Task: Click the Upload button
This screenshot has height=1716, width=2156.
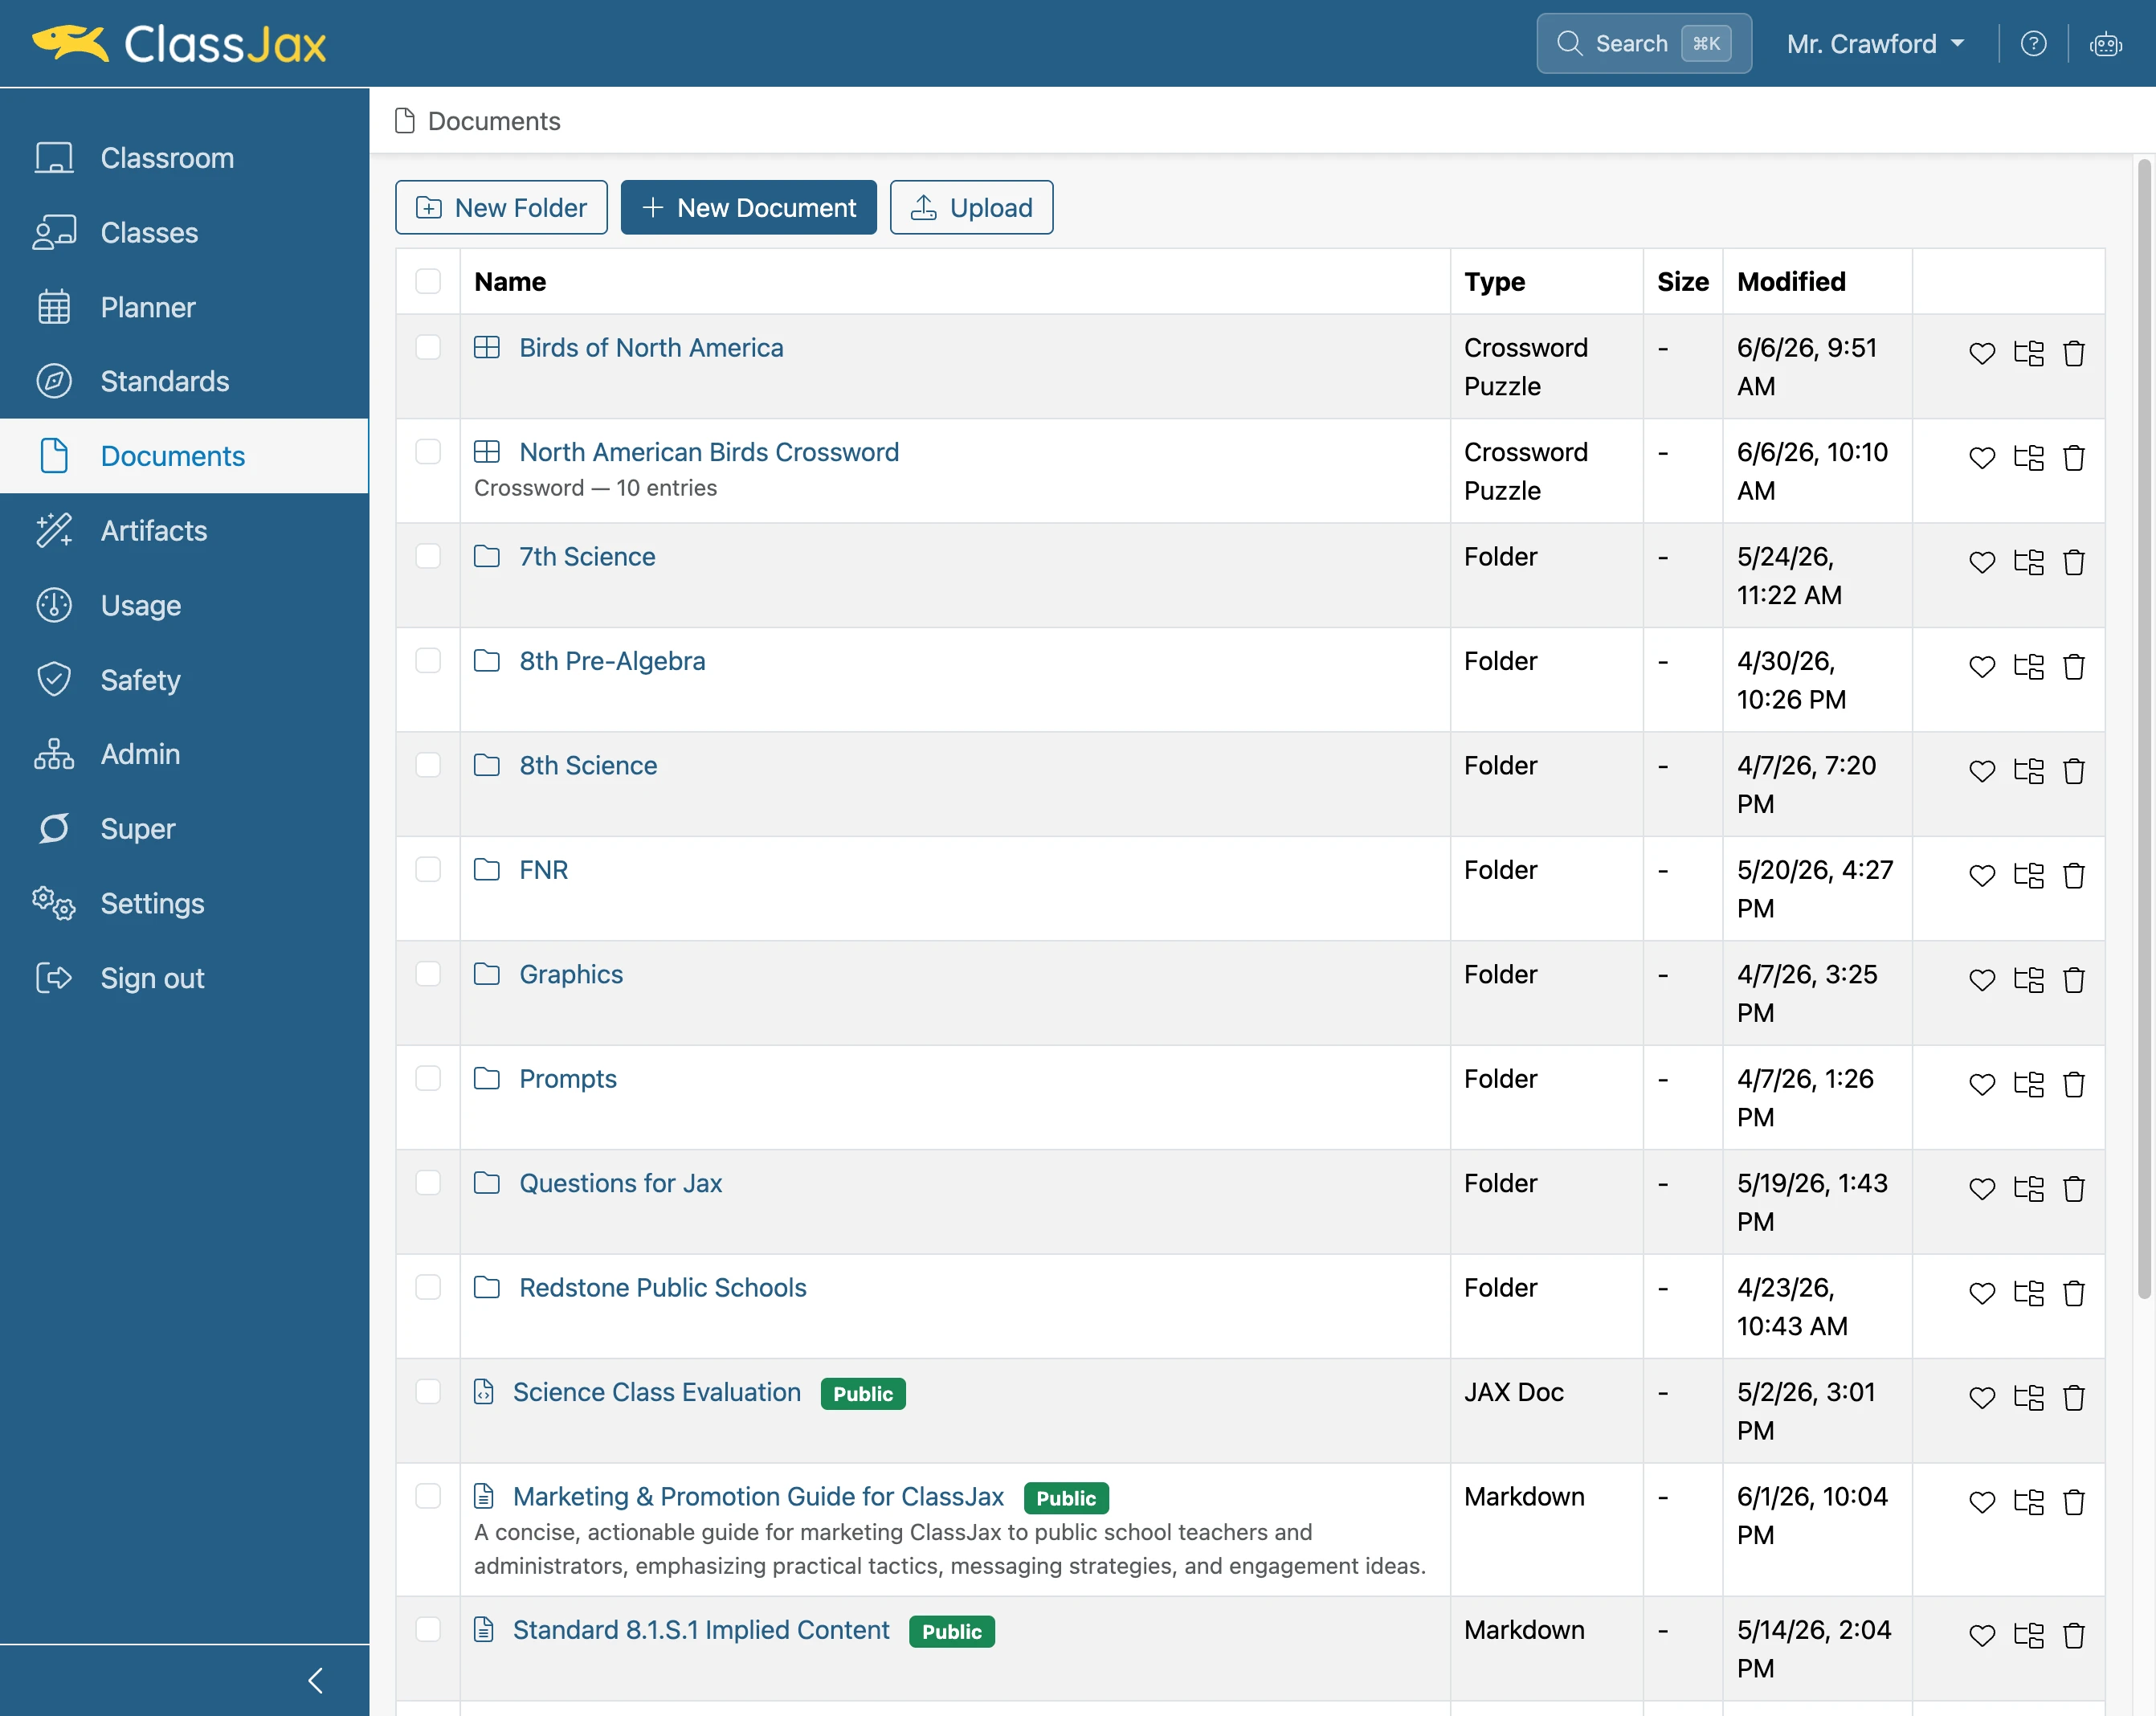Action: 971,207
